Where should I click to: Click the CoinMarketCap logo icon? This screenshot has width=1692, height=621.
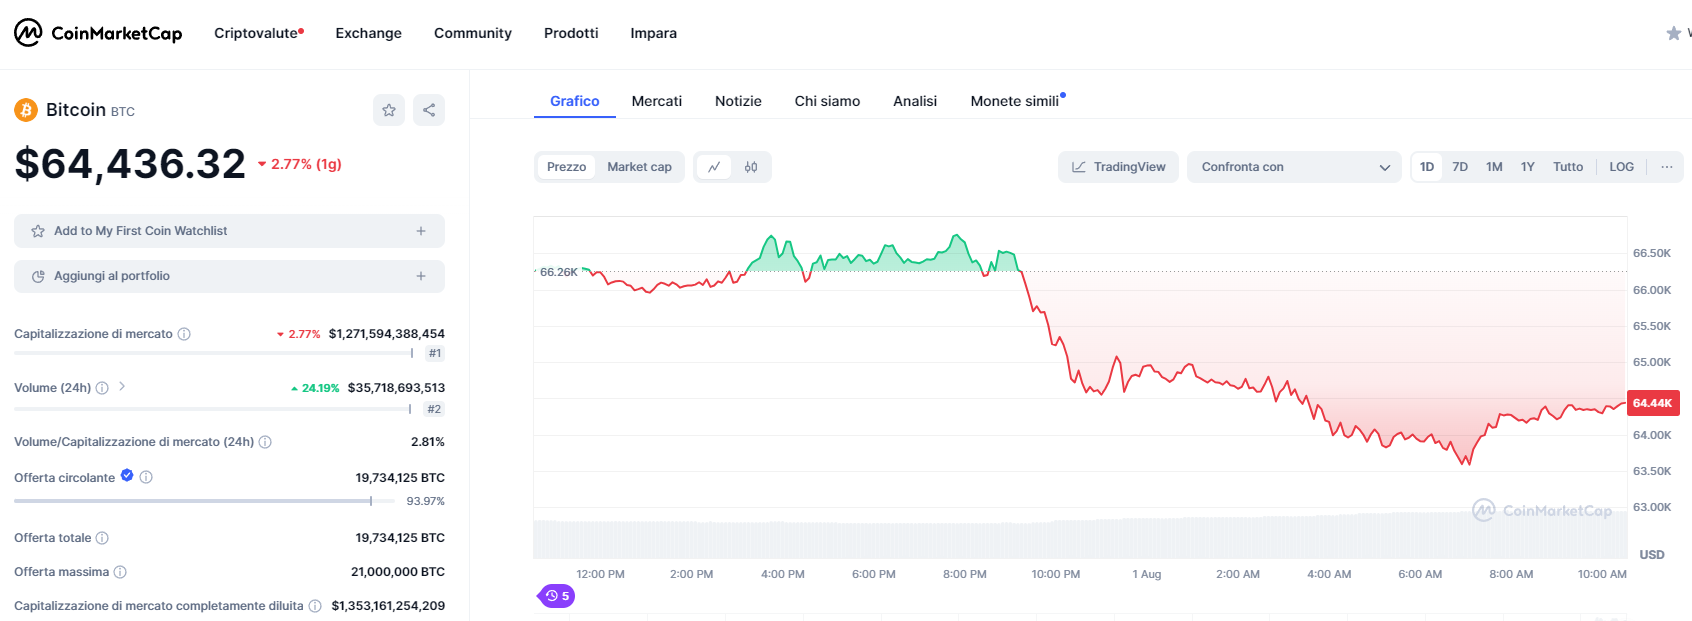click(x=28, y=33)
